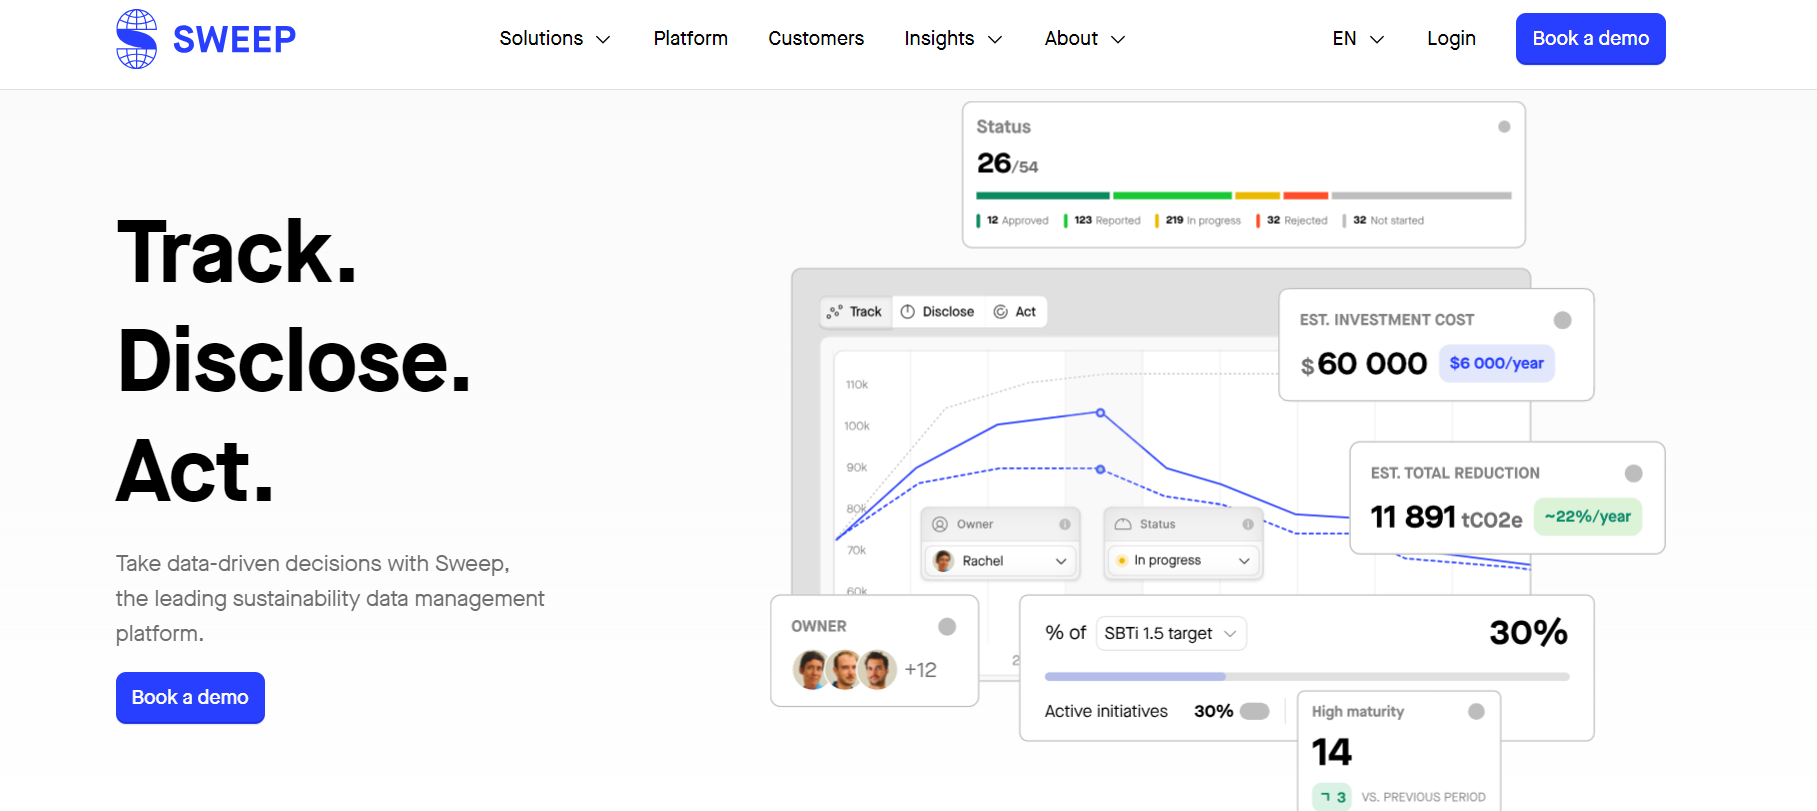Open the Customers page
Viewport: 1817px width, 811px height.
pos(816,39)
